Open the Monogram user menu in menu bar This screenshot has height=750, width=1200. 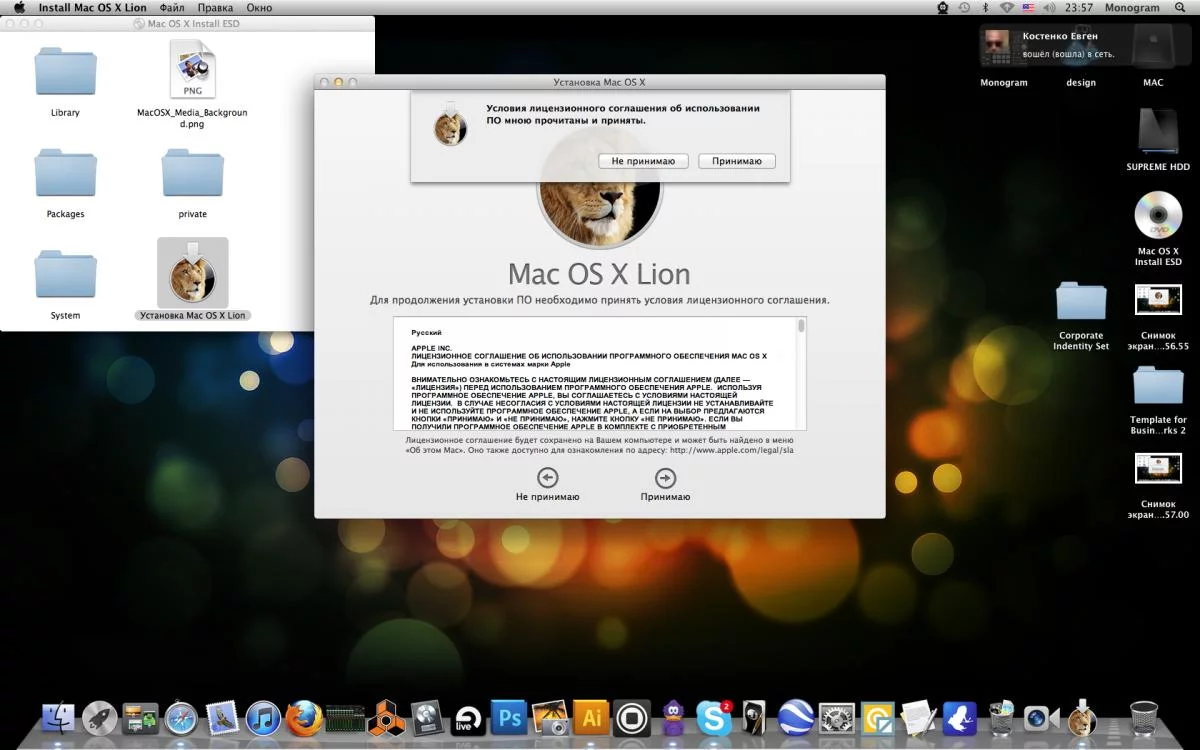click(x=1132, y=8)
